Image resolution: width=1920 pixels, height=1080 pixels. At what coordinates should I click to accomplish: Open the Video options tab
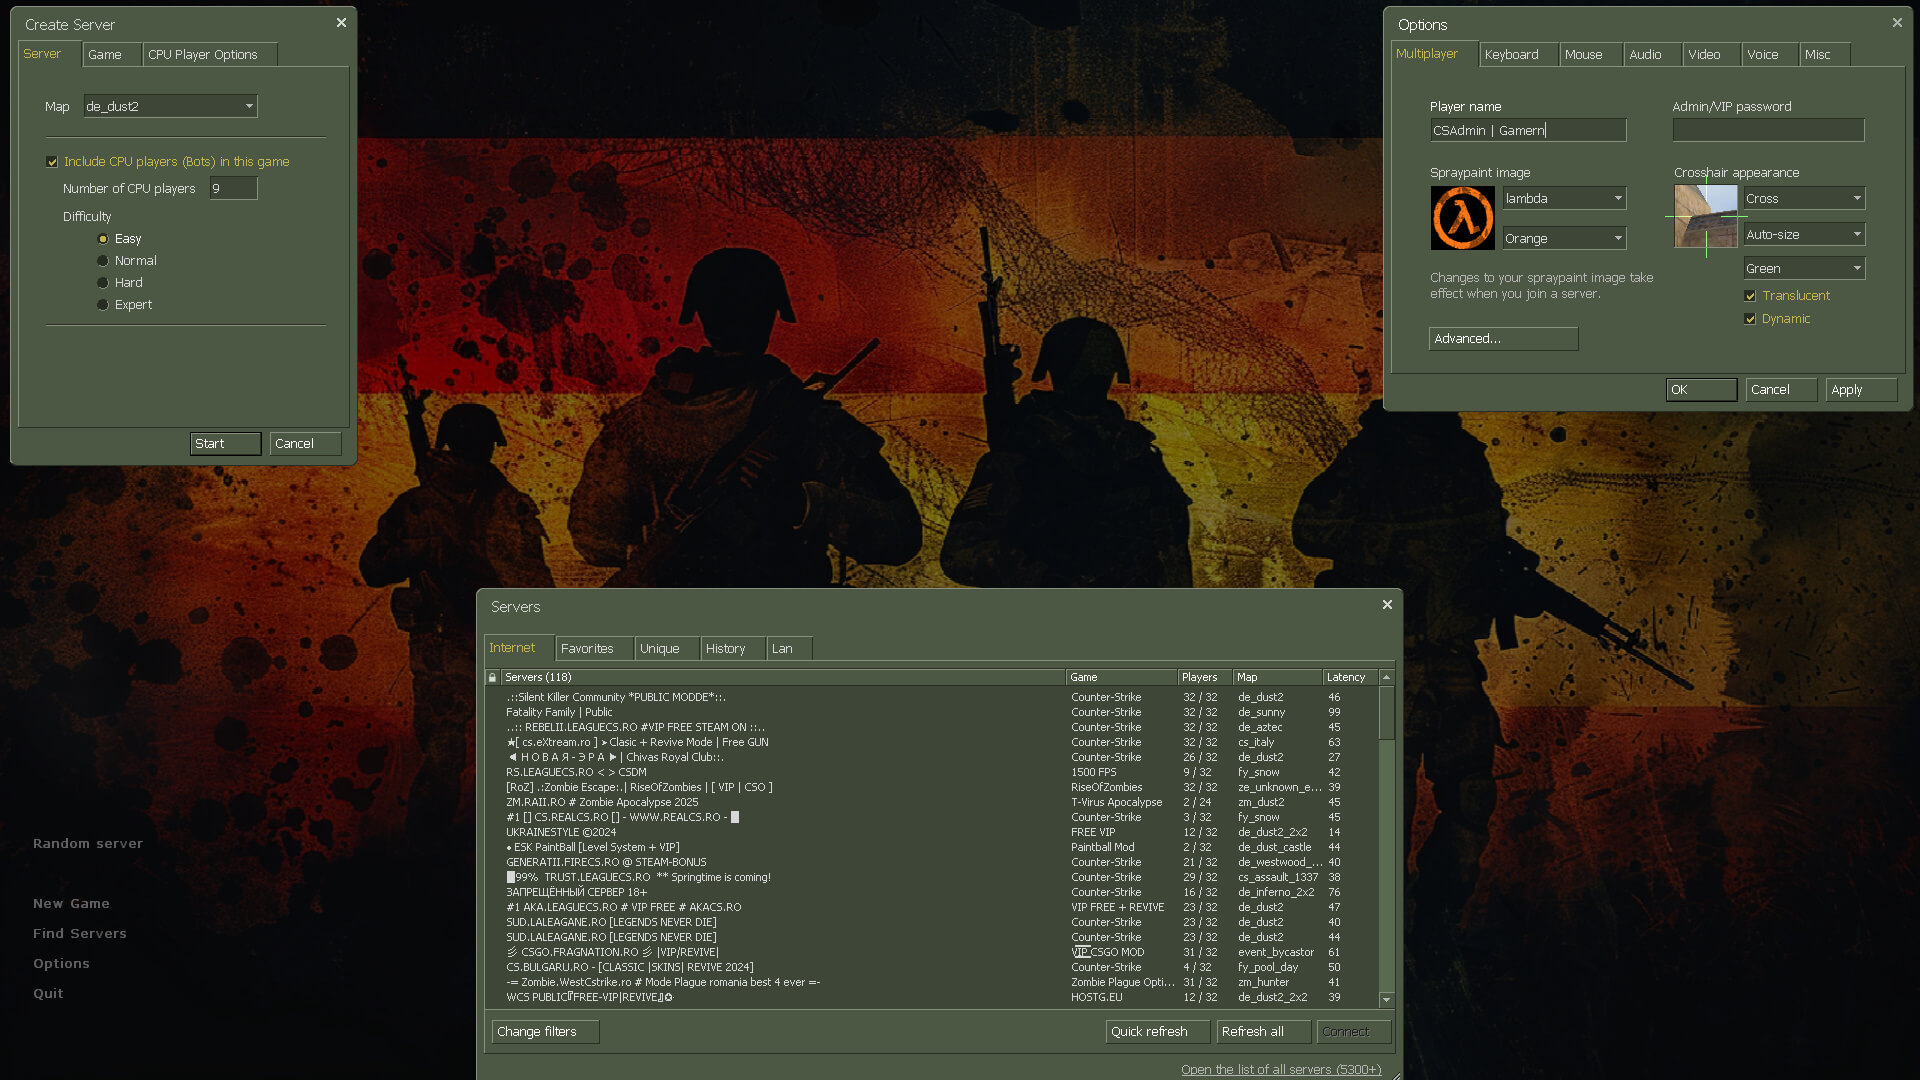(1712, 54)
